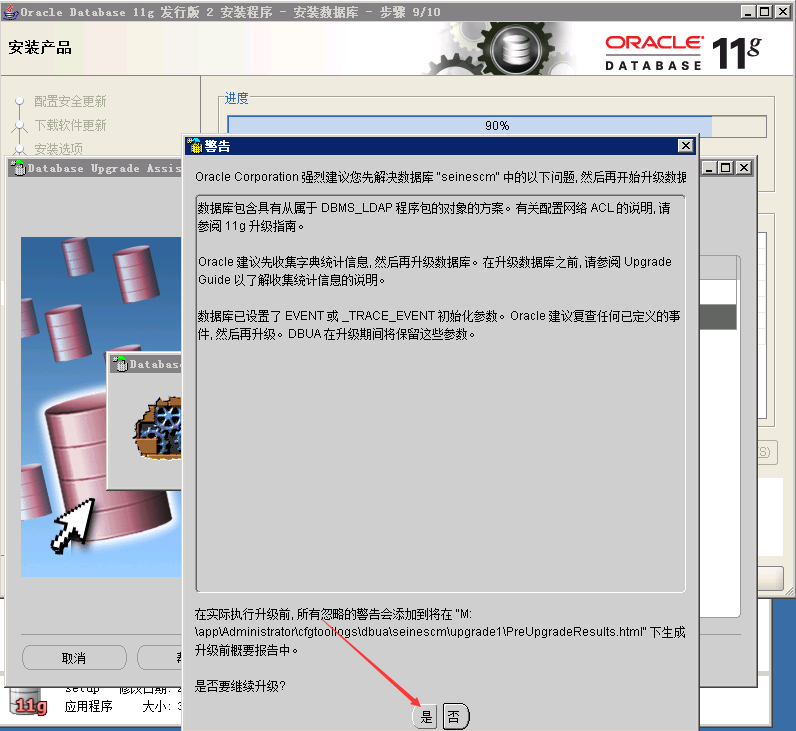Screen dimensions: 796x731
Task: Close the Database Upgrade Assistant window
Action: 744,168
